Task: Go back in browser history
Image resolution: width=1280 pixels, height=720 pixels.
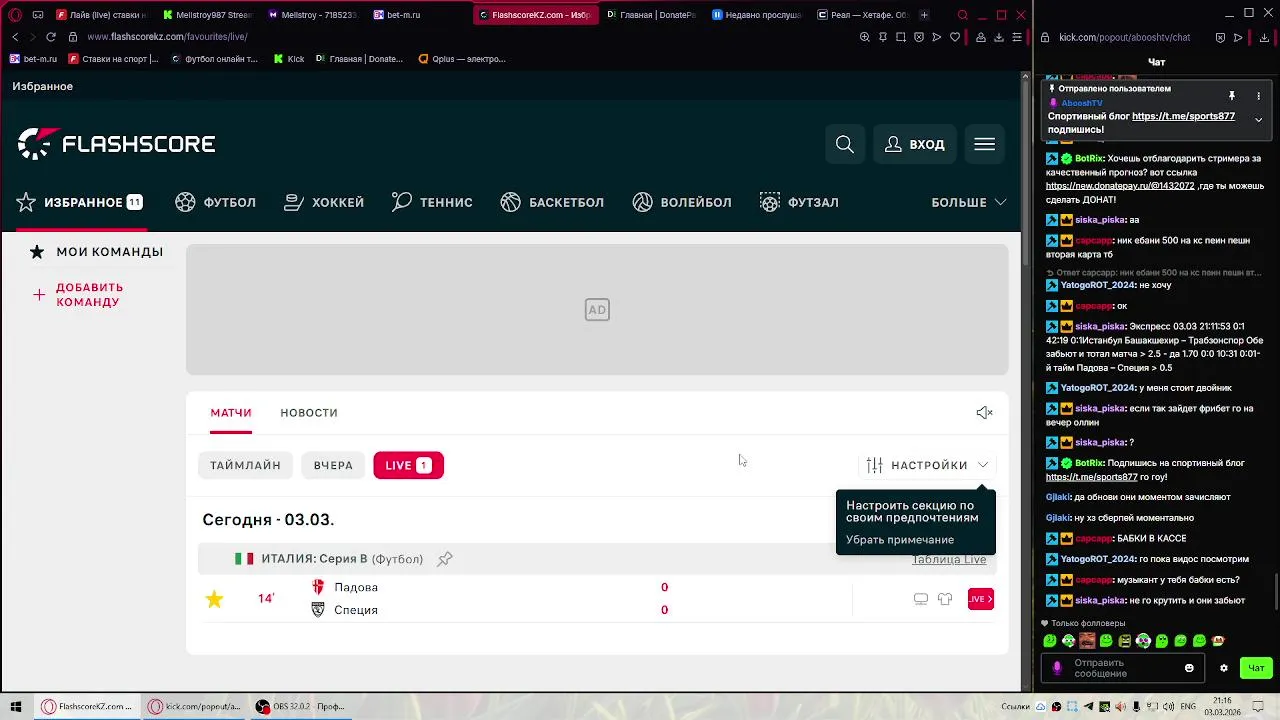Action: click(x=15, y=37)
